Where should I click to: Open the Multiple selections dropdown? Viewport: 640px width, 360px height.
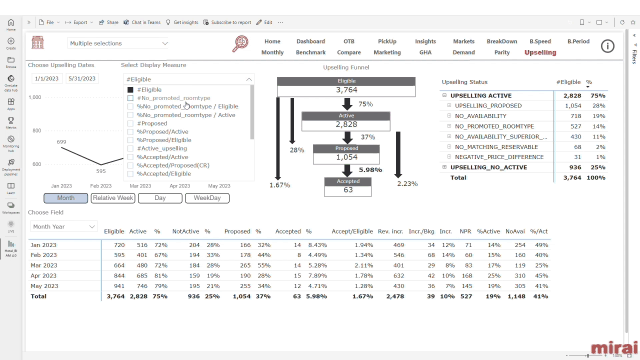pos(118,43)
